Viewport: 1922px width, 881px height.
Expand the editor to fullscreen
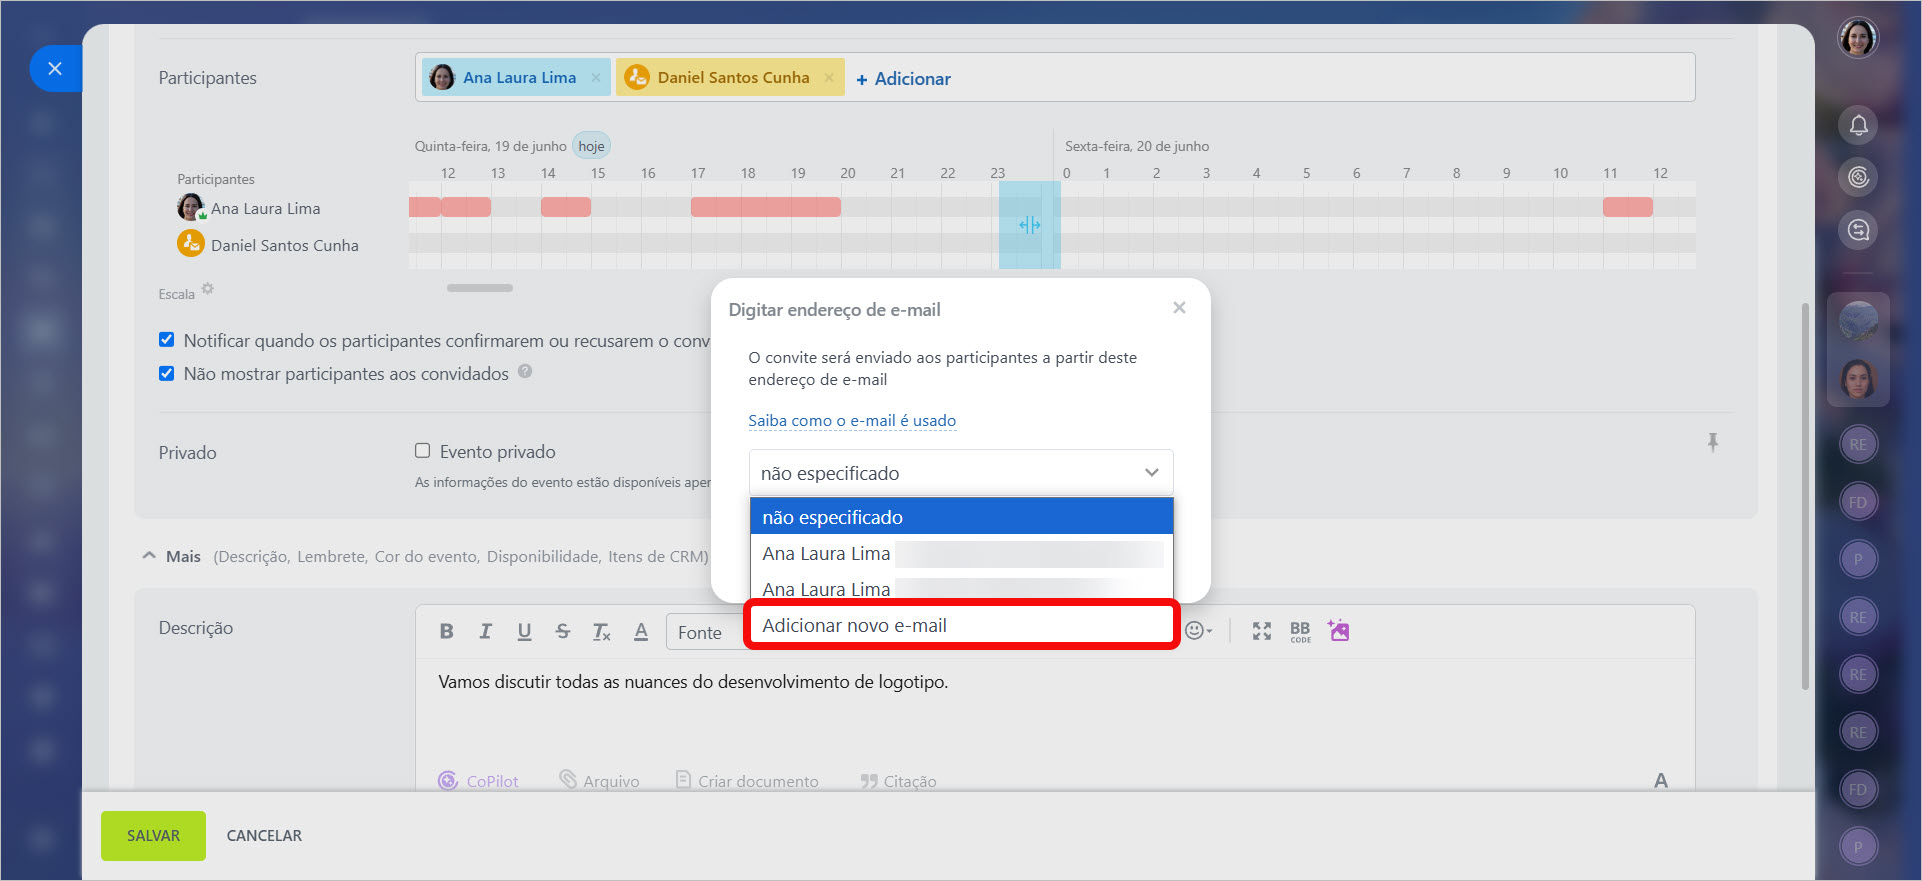pos(1262,630)
